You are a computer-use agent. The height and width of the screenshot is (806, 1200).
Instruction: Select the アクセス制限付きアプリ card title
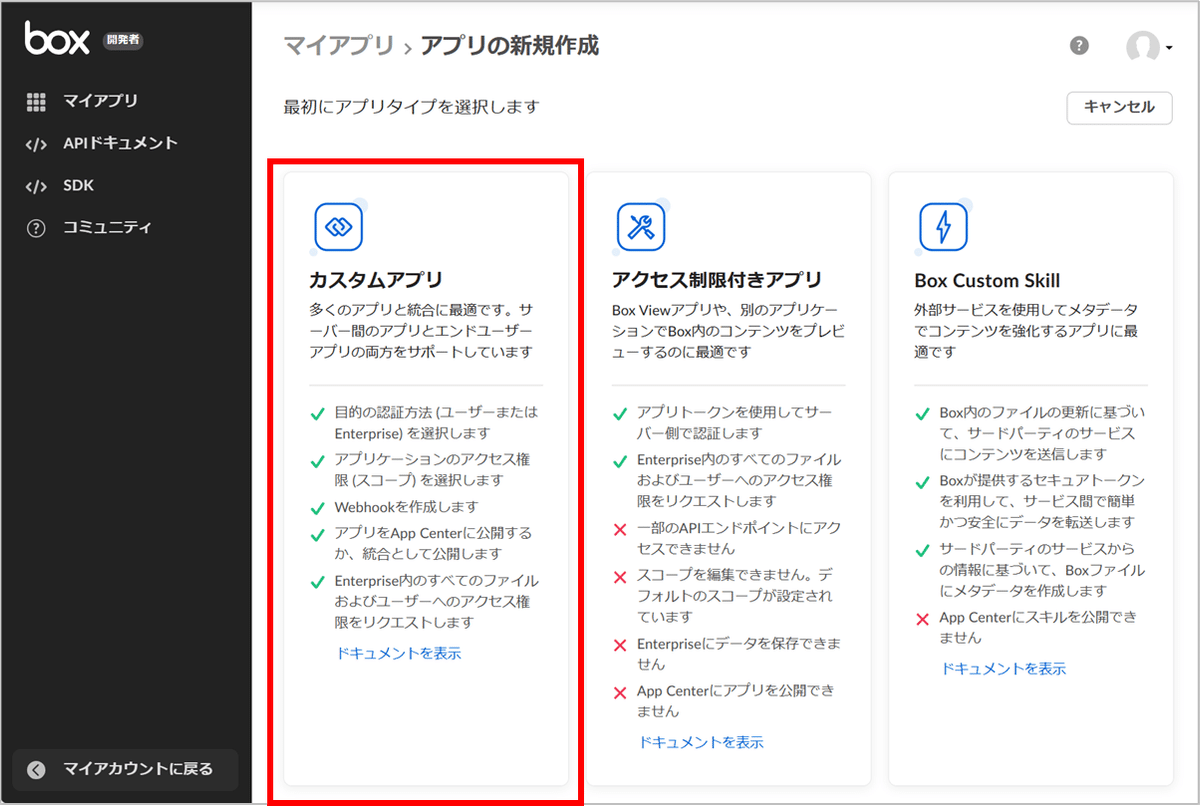pyautogui.click(x=717, y=279)
